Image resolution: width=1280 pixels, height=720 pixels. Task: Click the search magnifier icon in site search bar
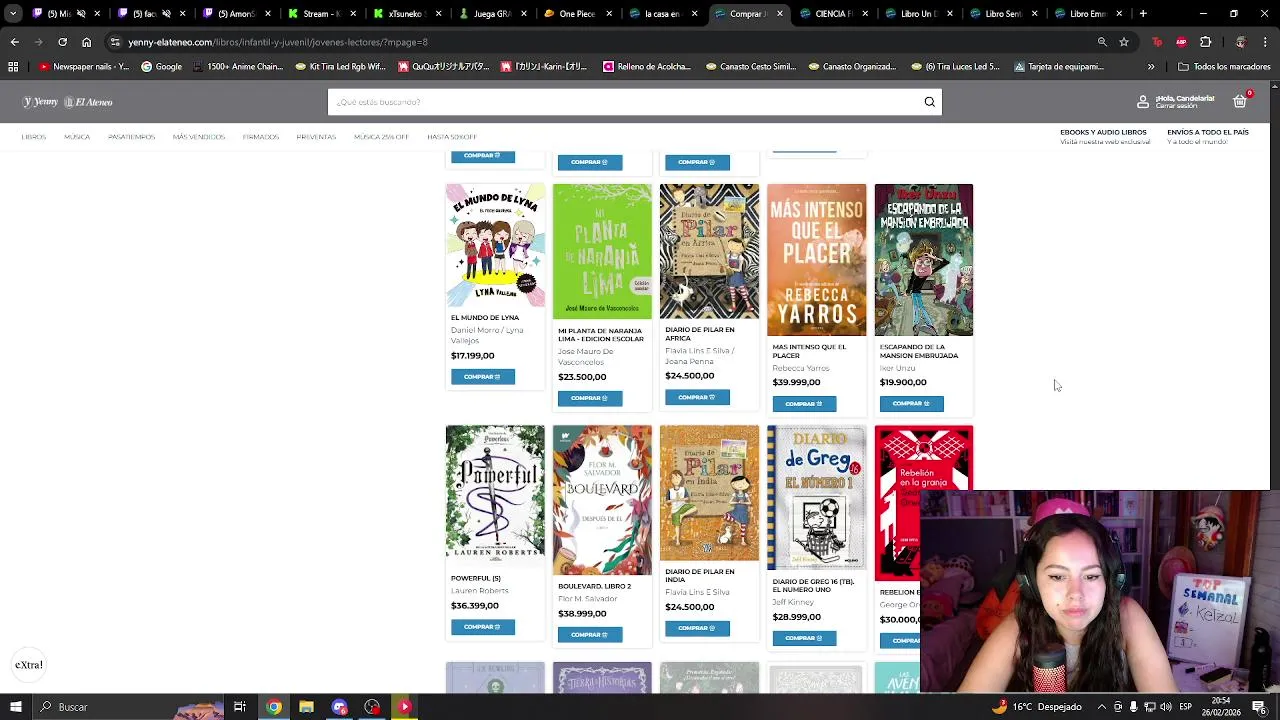point(929,102)
